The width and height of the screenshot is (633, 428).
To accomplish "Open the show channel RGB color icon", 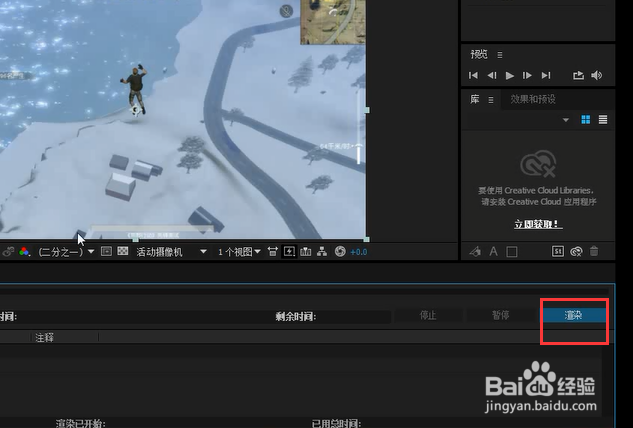I will coord(24,252).
